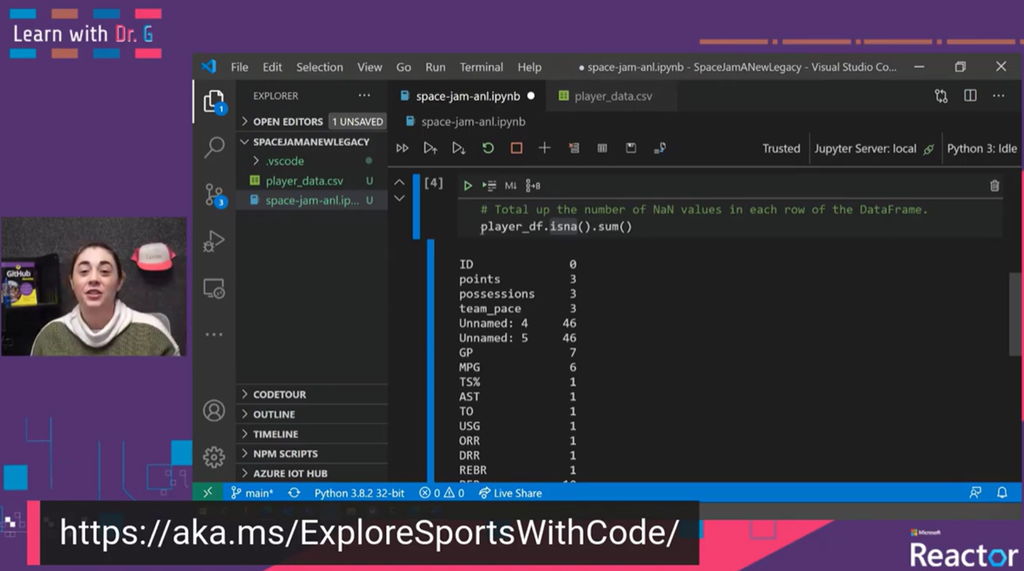Delete the cell using trash icon
The height and width of the screenshot is (571, 1024).
[x=994, y=185]
